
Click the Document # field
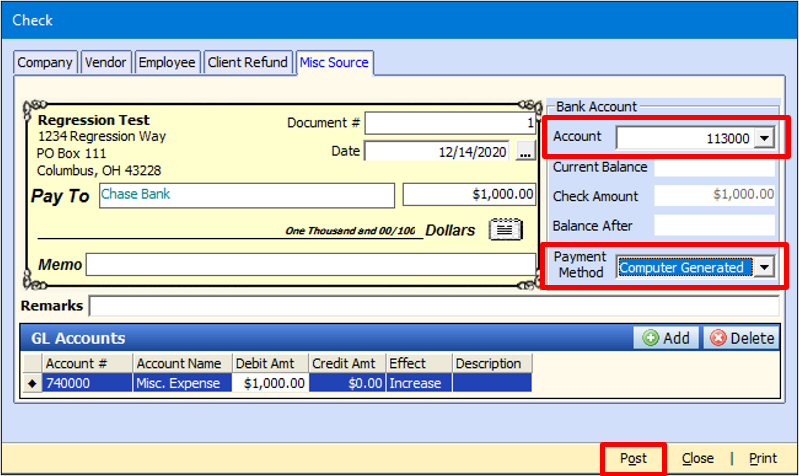click(x=450, y=123)
